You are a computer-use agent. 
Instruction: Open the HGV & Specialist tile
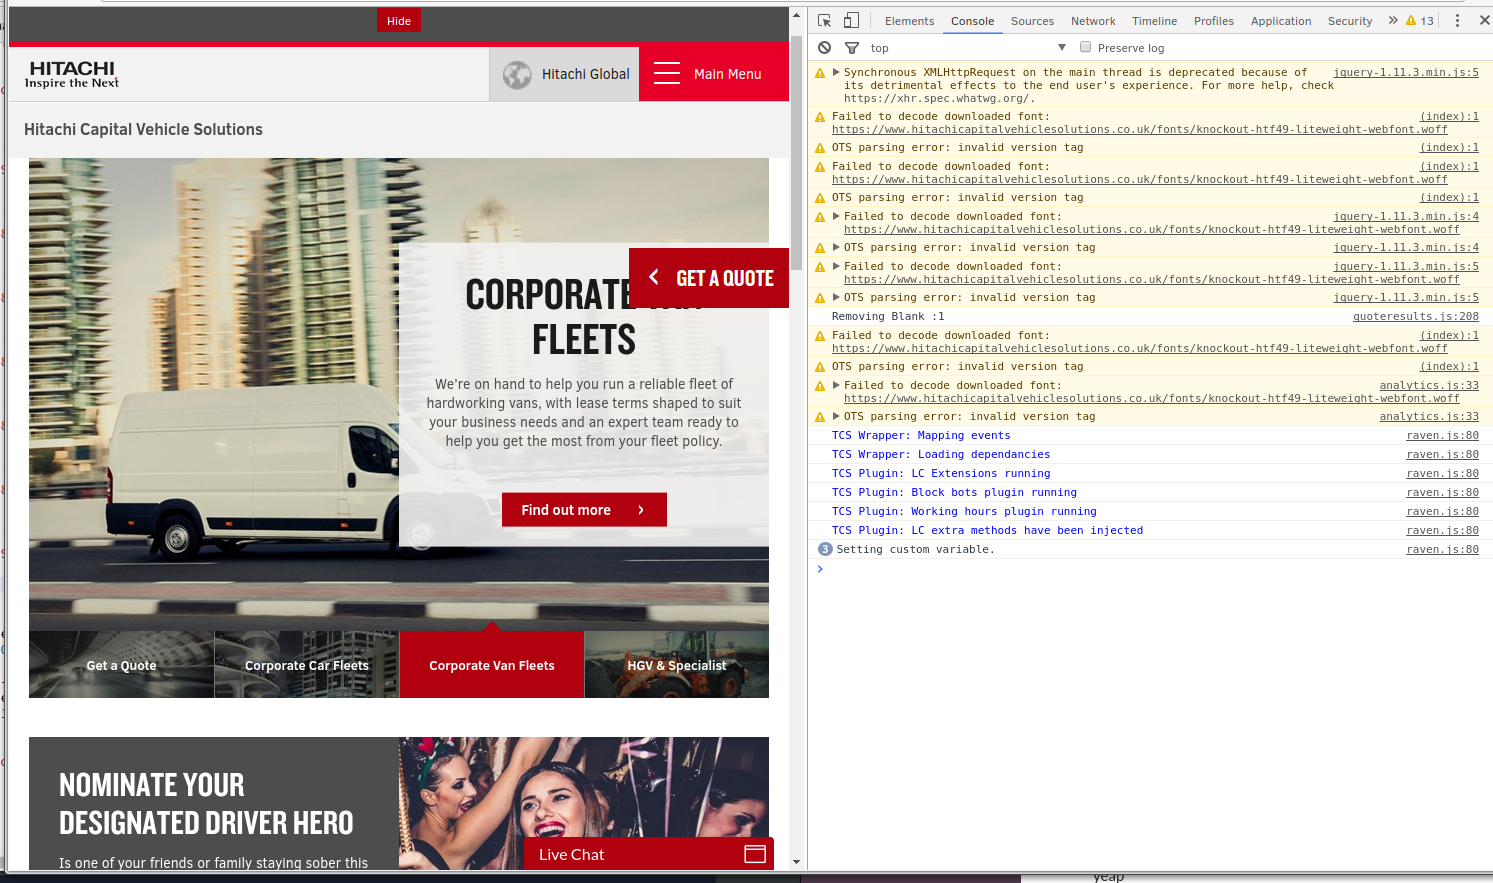[677, 664]
